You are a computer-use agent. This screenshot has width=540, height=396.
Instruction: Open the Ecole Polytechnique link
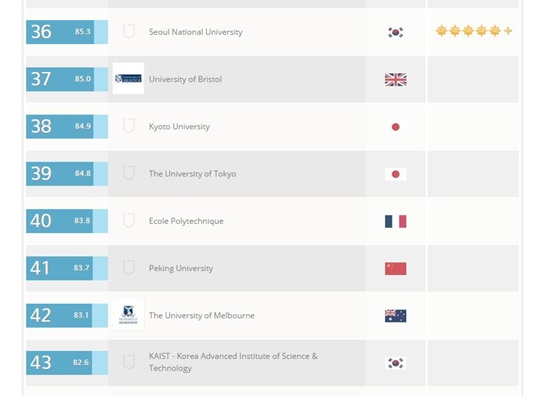(186, 221)
